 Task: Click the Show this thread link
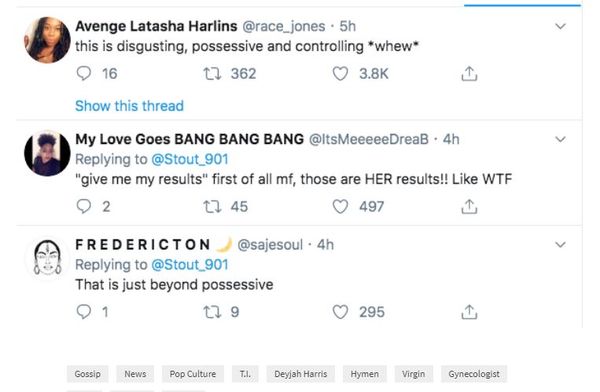tap(129, 106)
